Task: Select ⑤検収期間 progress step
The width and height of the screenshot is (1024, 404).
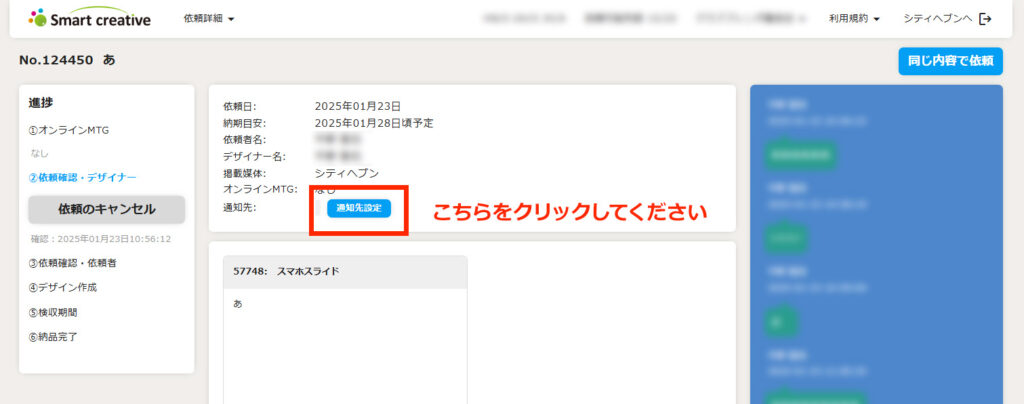Action: tap(53, 312)
